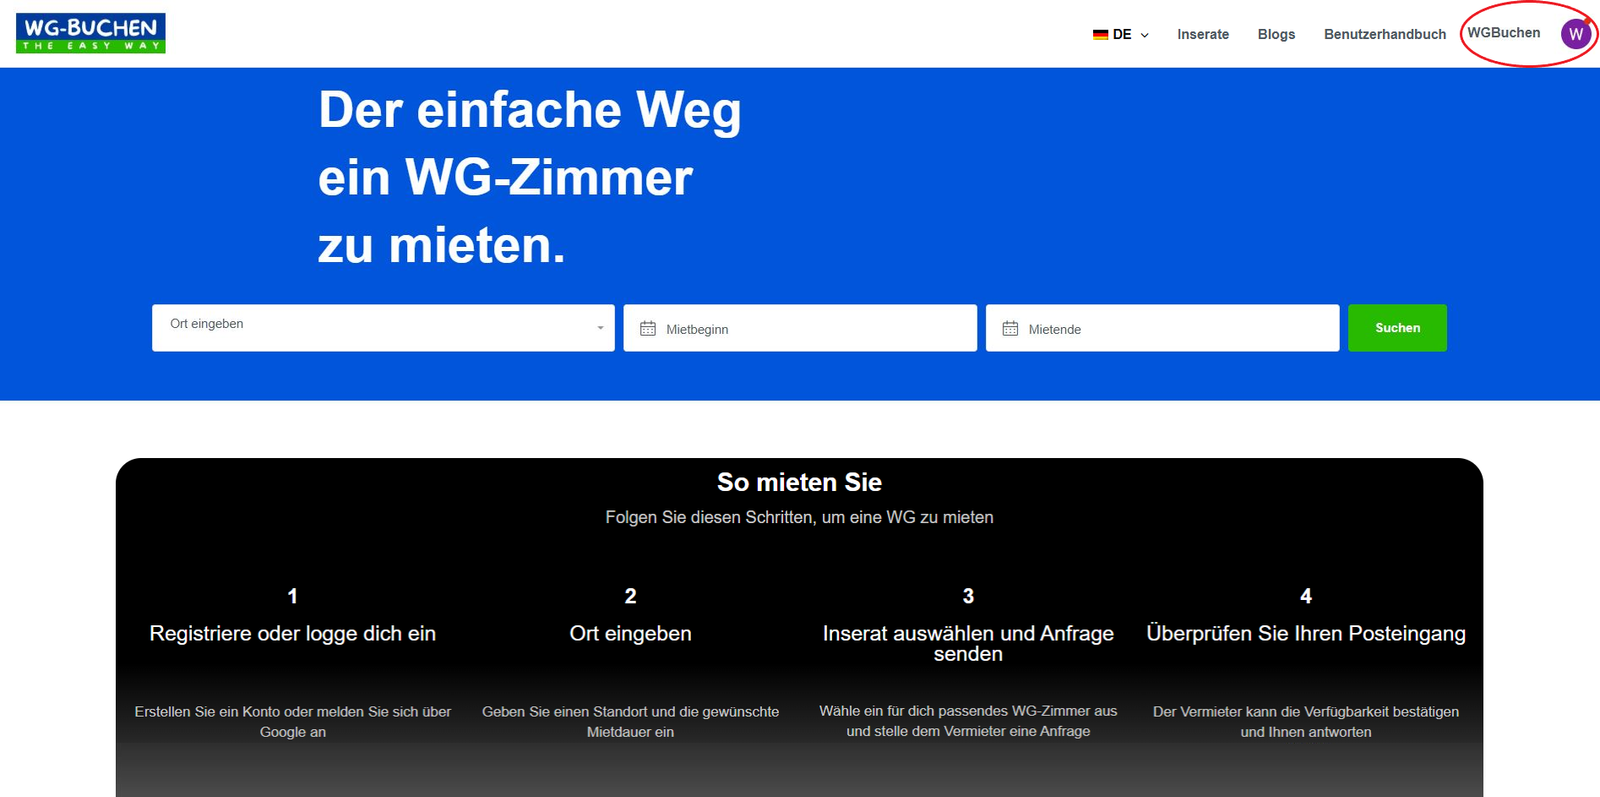Image resolution: width=1600 pixels, height=797 pixels.
Task: Click 'Erstellen Sie ein Konto' description text
Action: pos(293,722)
